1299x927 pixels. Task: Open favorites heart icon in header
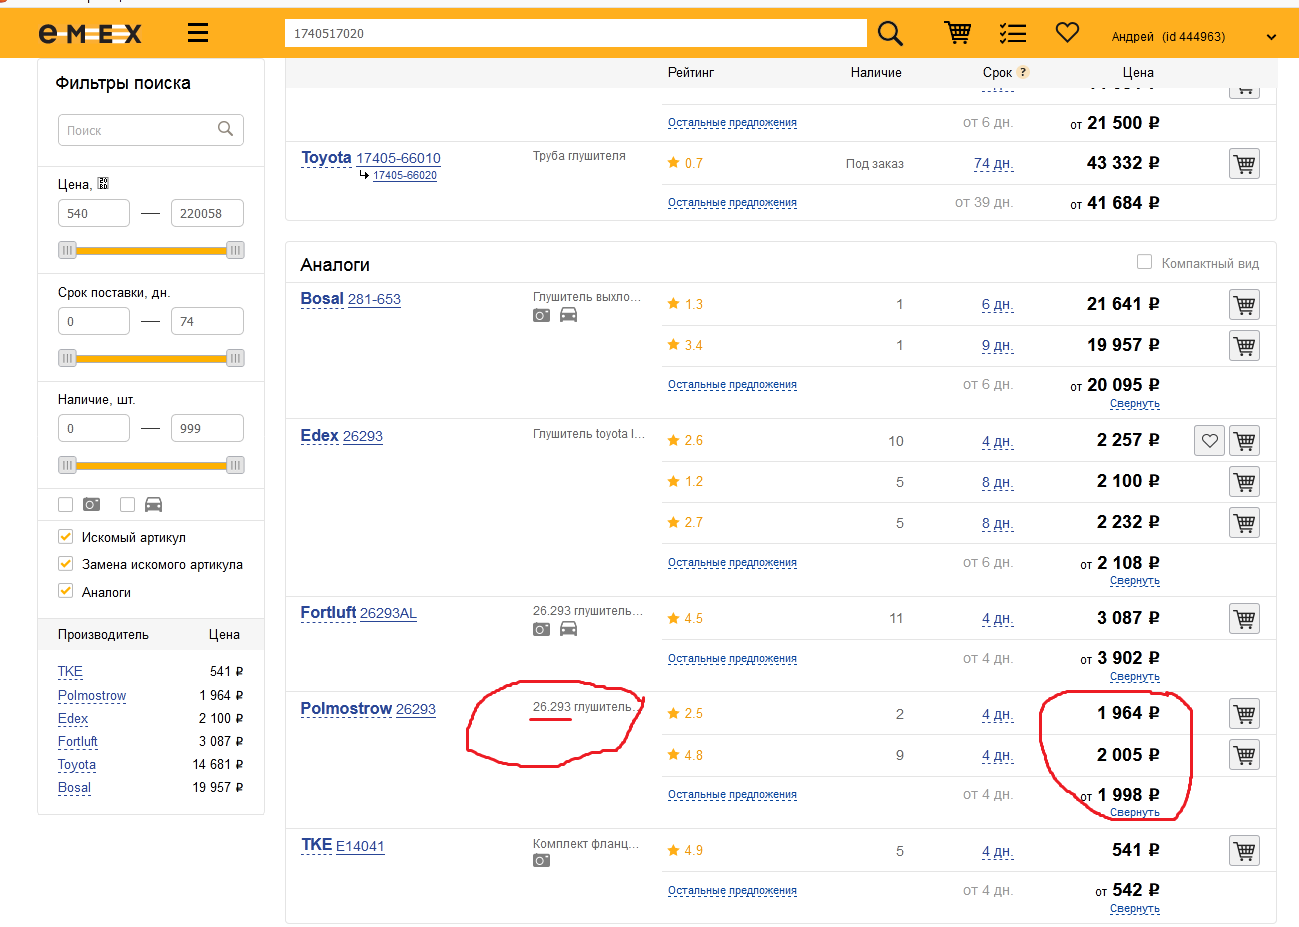tap(1068, 33)
